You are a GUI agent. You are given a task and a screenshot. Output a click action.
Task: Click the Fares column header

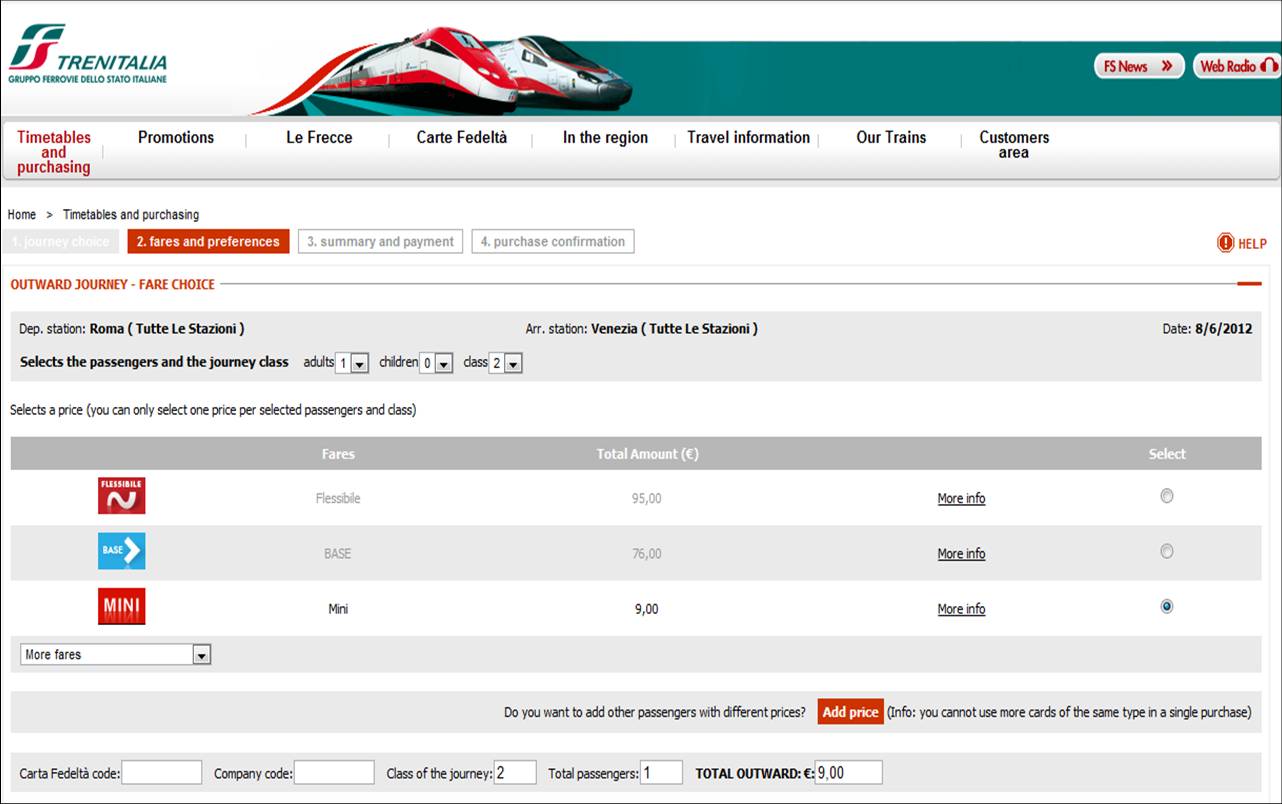click(338, 454)
